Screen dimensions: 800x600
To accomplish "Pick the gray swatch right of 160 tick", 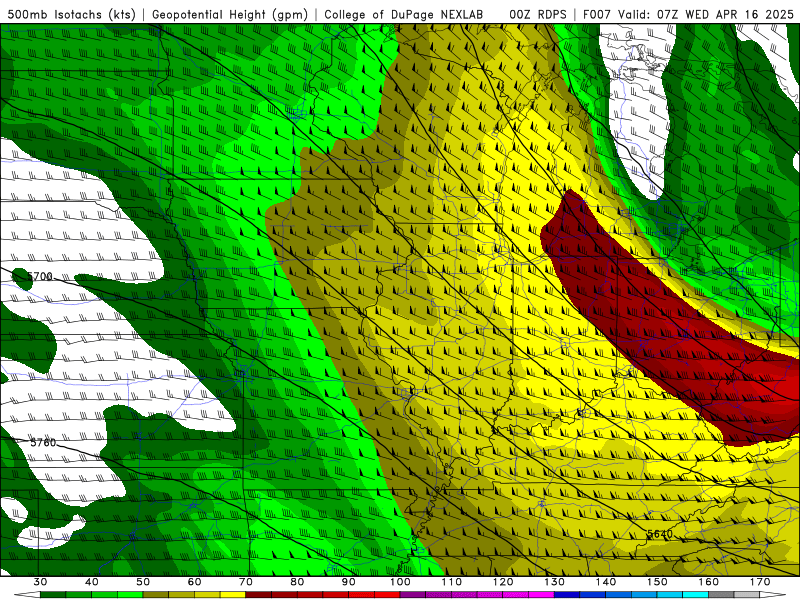I will click(x=721, y=595).
